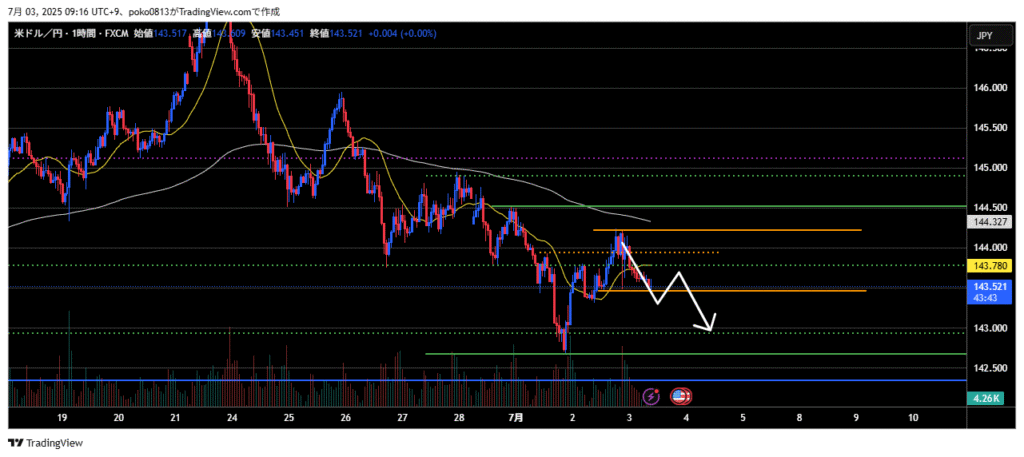Select the green line near 144.500
1024x457 pixels.
pos(800,206)
